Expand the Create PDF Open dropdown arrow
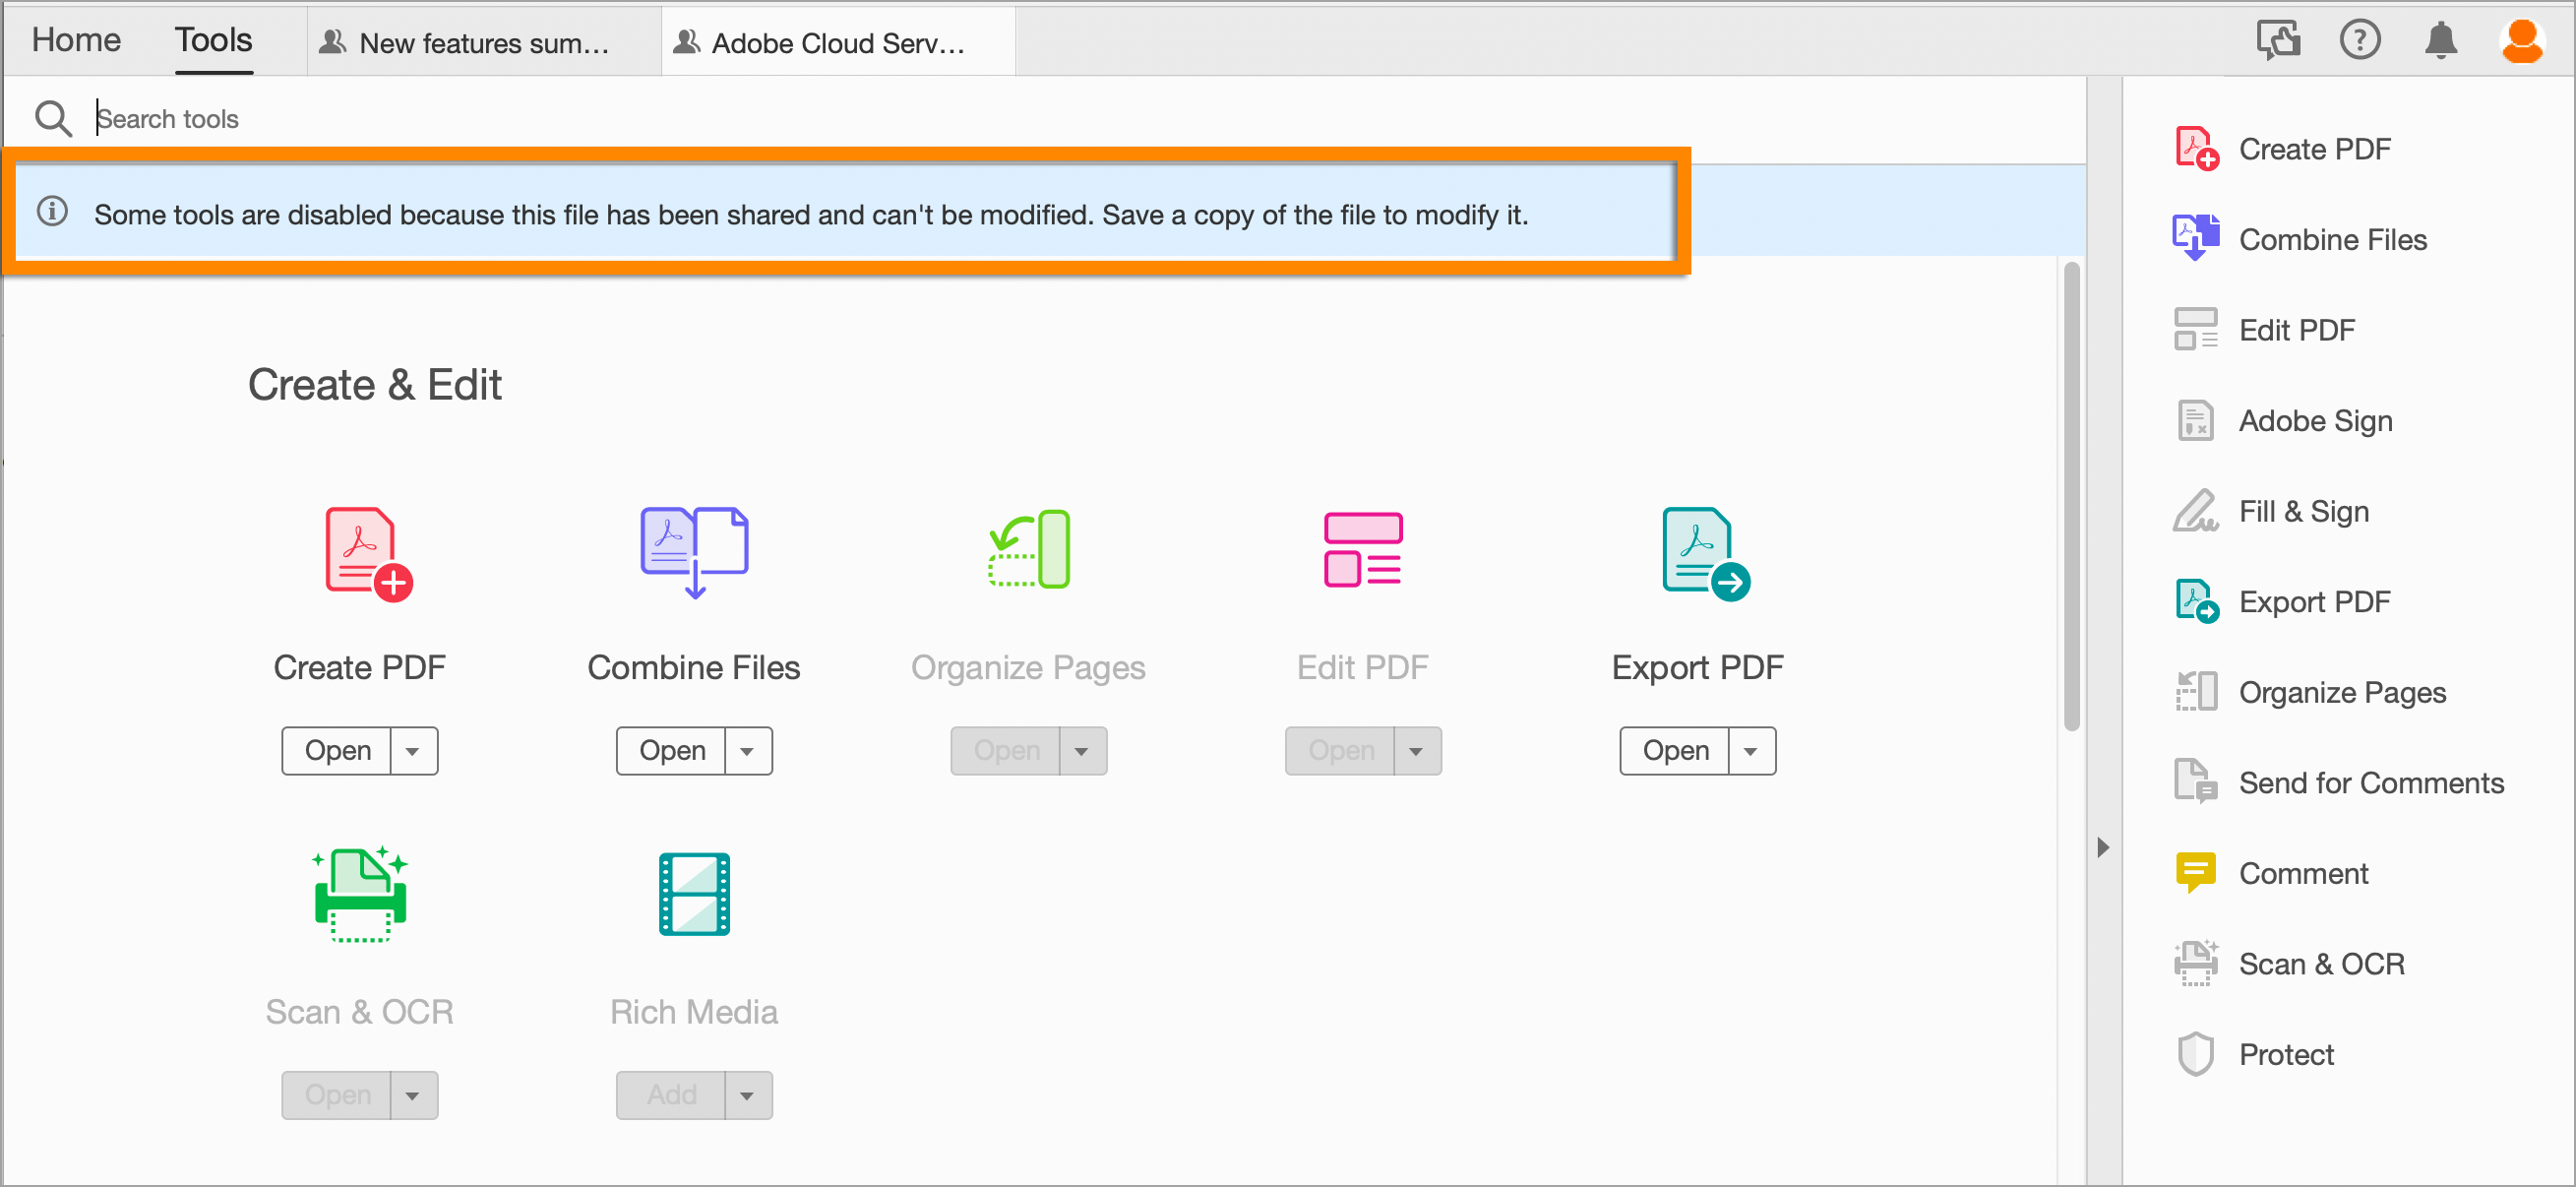The height and width of the screenshot is (1187, 2576). click(x=414, y=750)
